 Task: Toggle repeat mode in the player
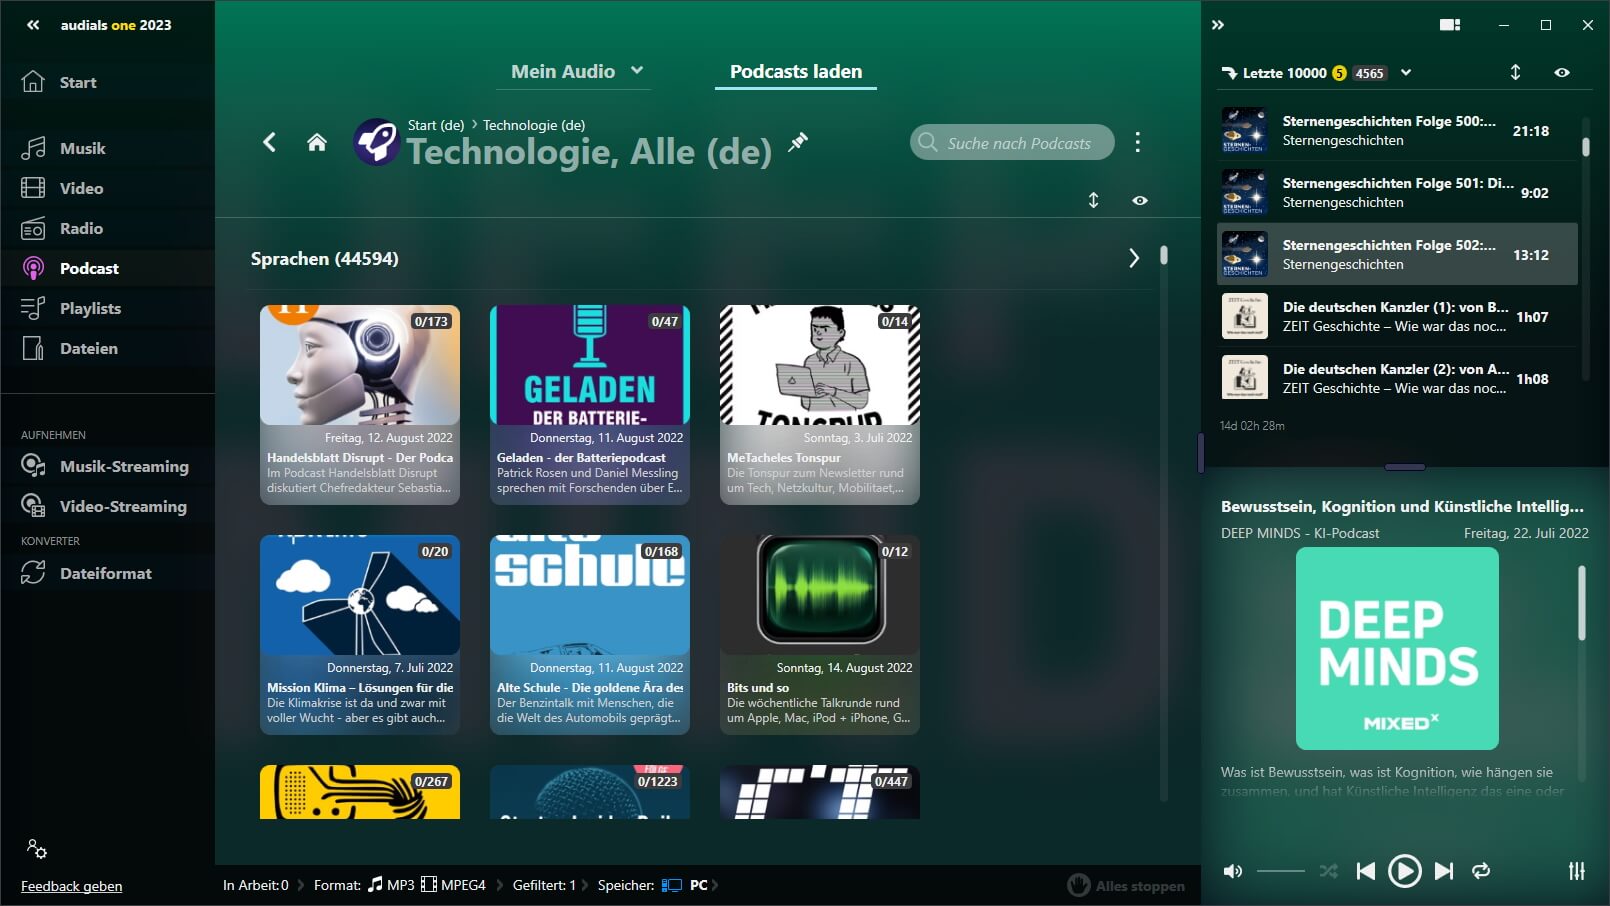[1481, 871]
